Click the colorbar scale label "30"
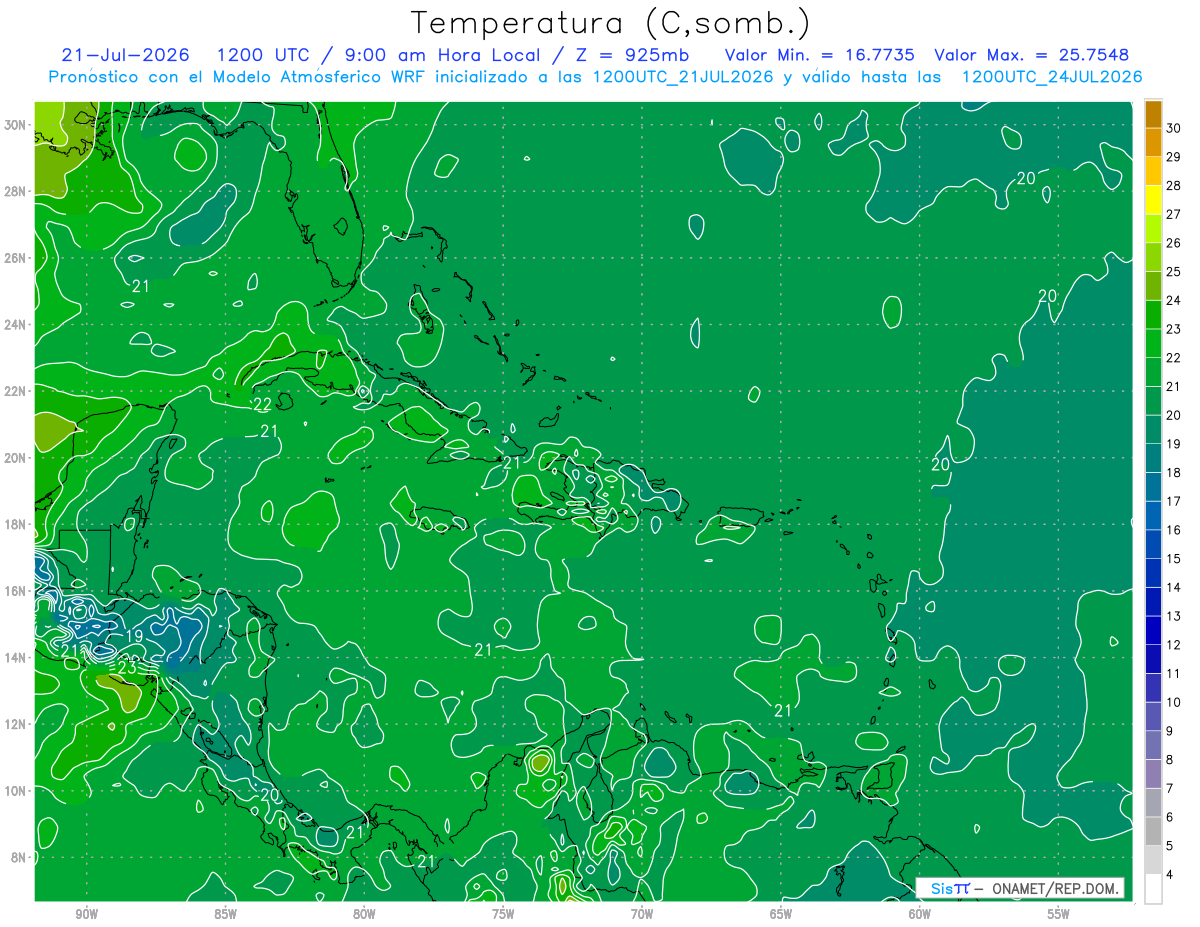 pyautogui.click(x=1174, y=127)
